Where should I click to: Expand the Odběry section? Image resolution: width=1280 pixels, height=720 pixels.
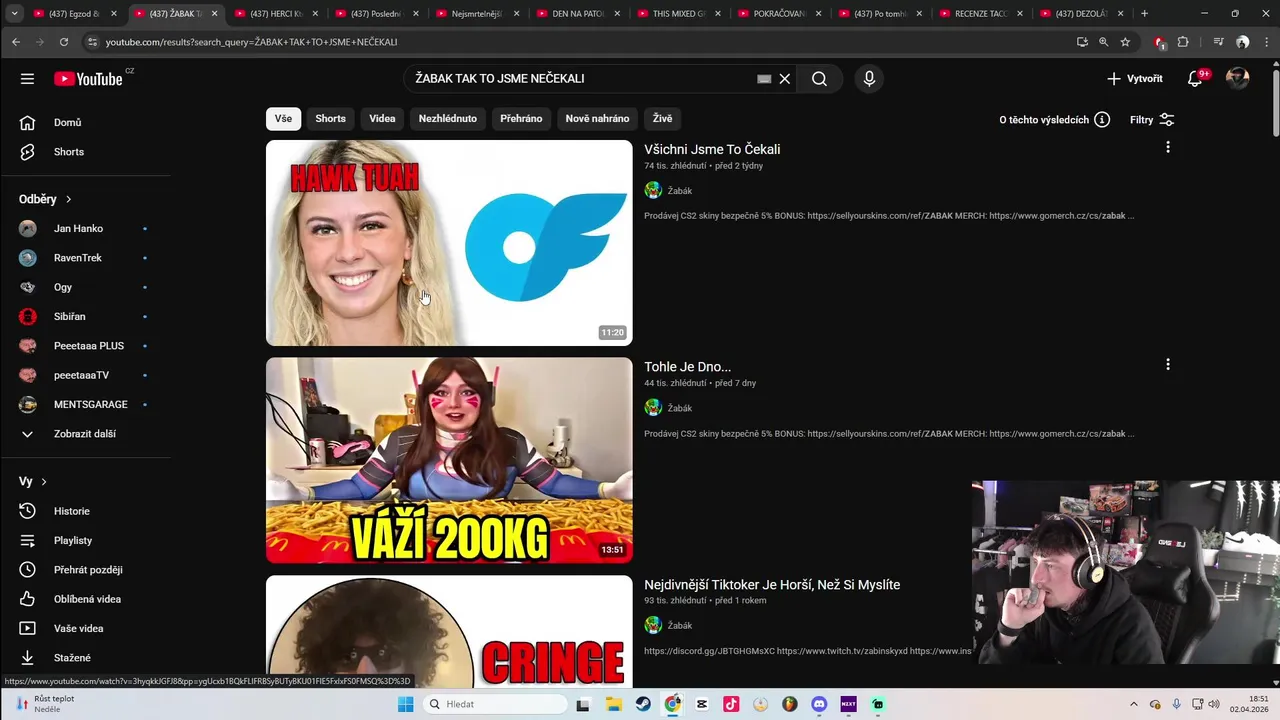46,199
